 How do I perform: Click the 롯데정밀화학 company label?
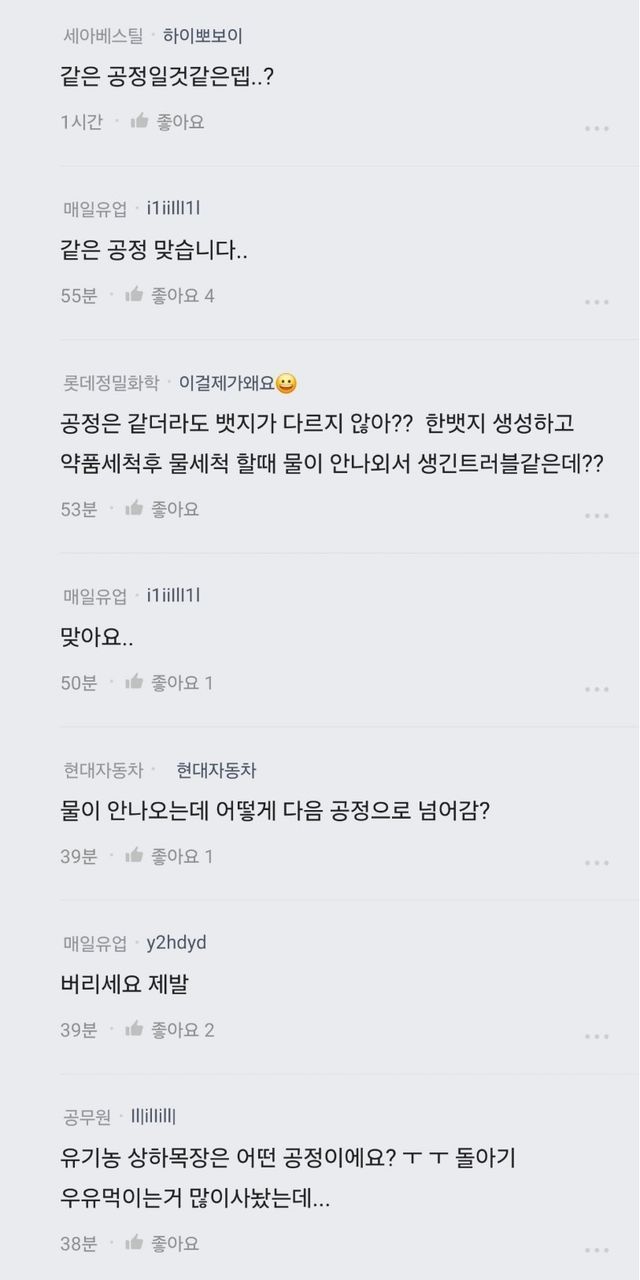point(111,383)
